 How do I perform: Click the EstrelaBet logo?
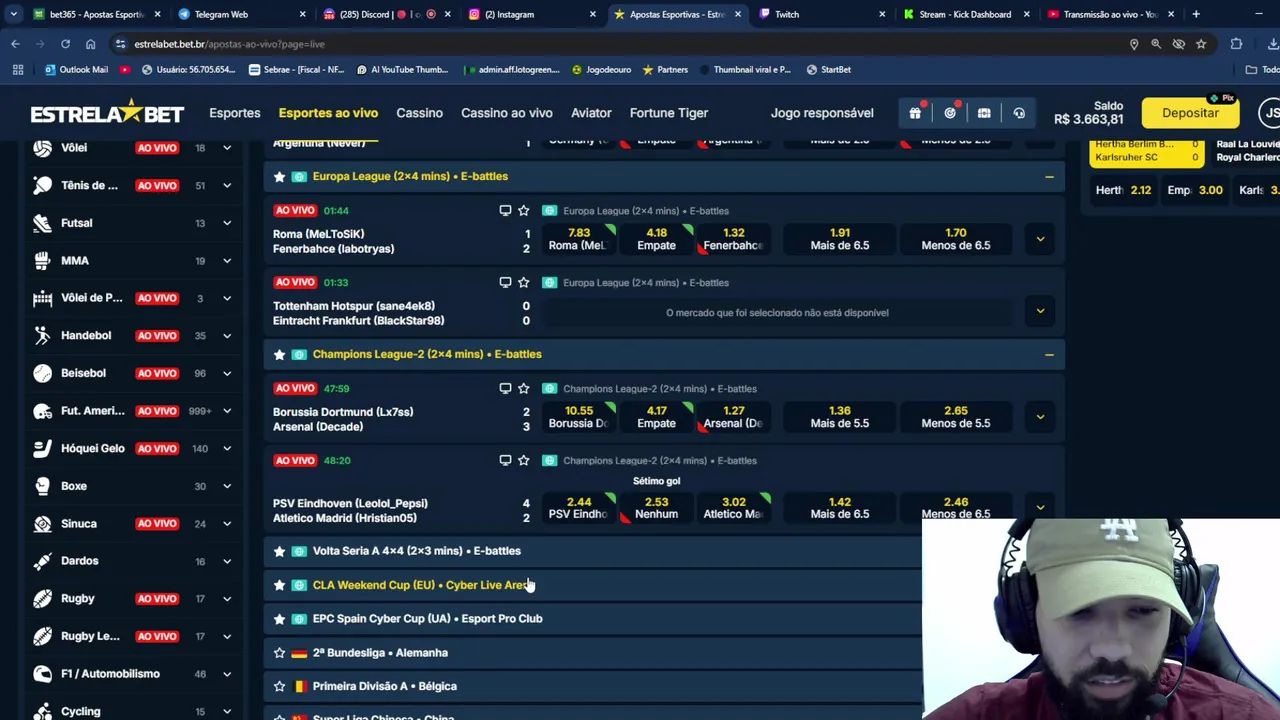(x=107, y=113)
